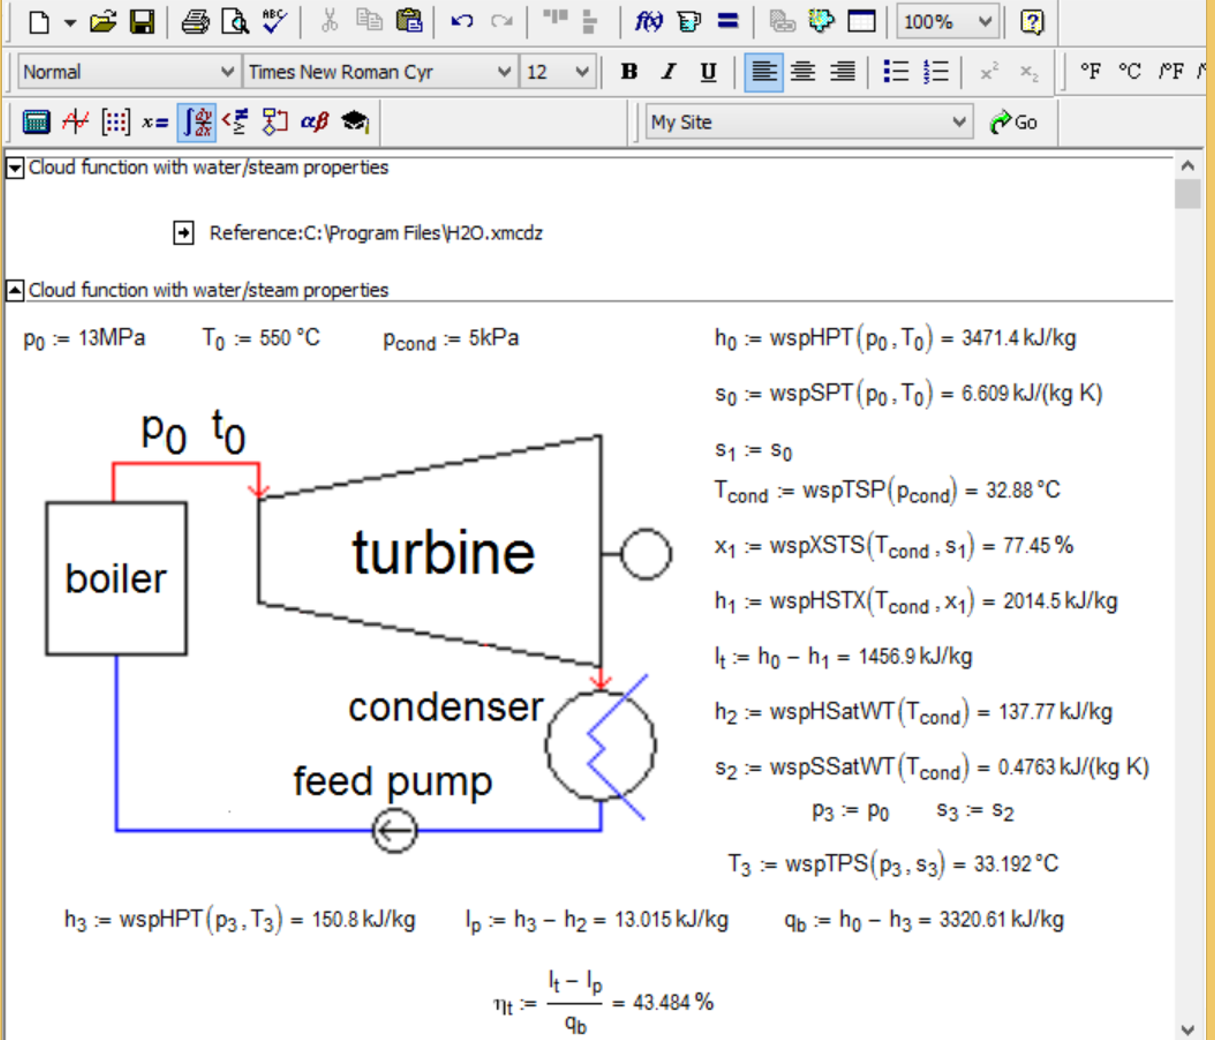
Task: Align text left
Action: point(764,72)
